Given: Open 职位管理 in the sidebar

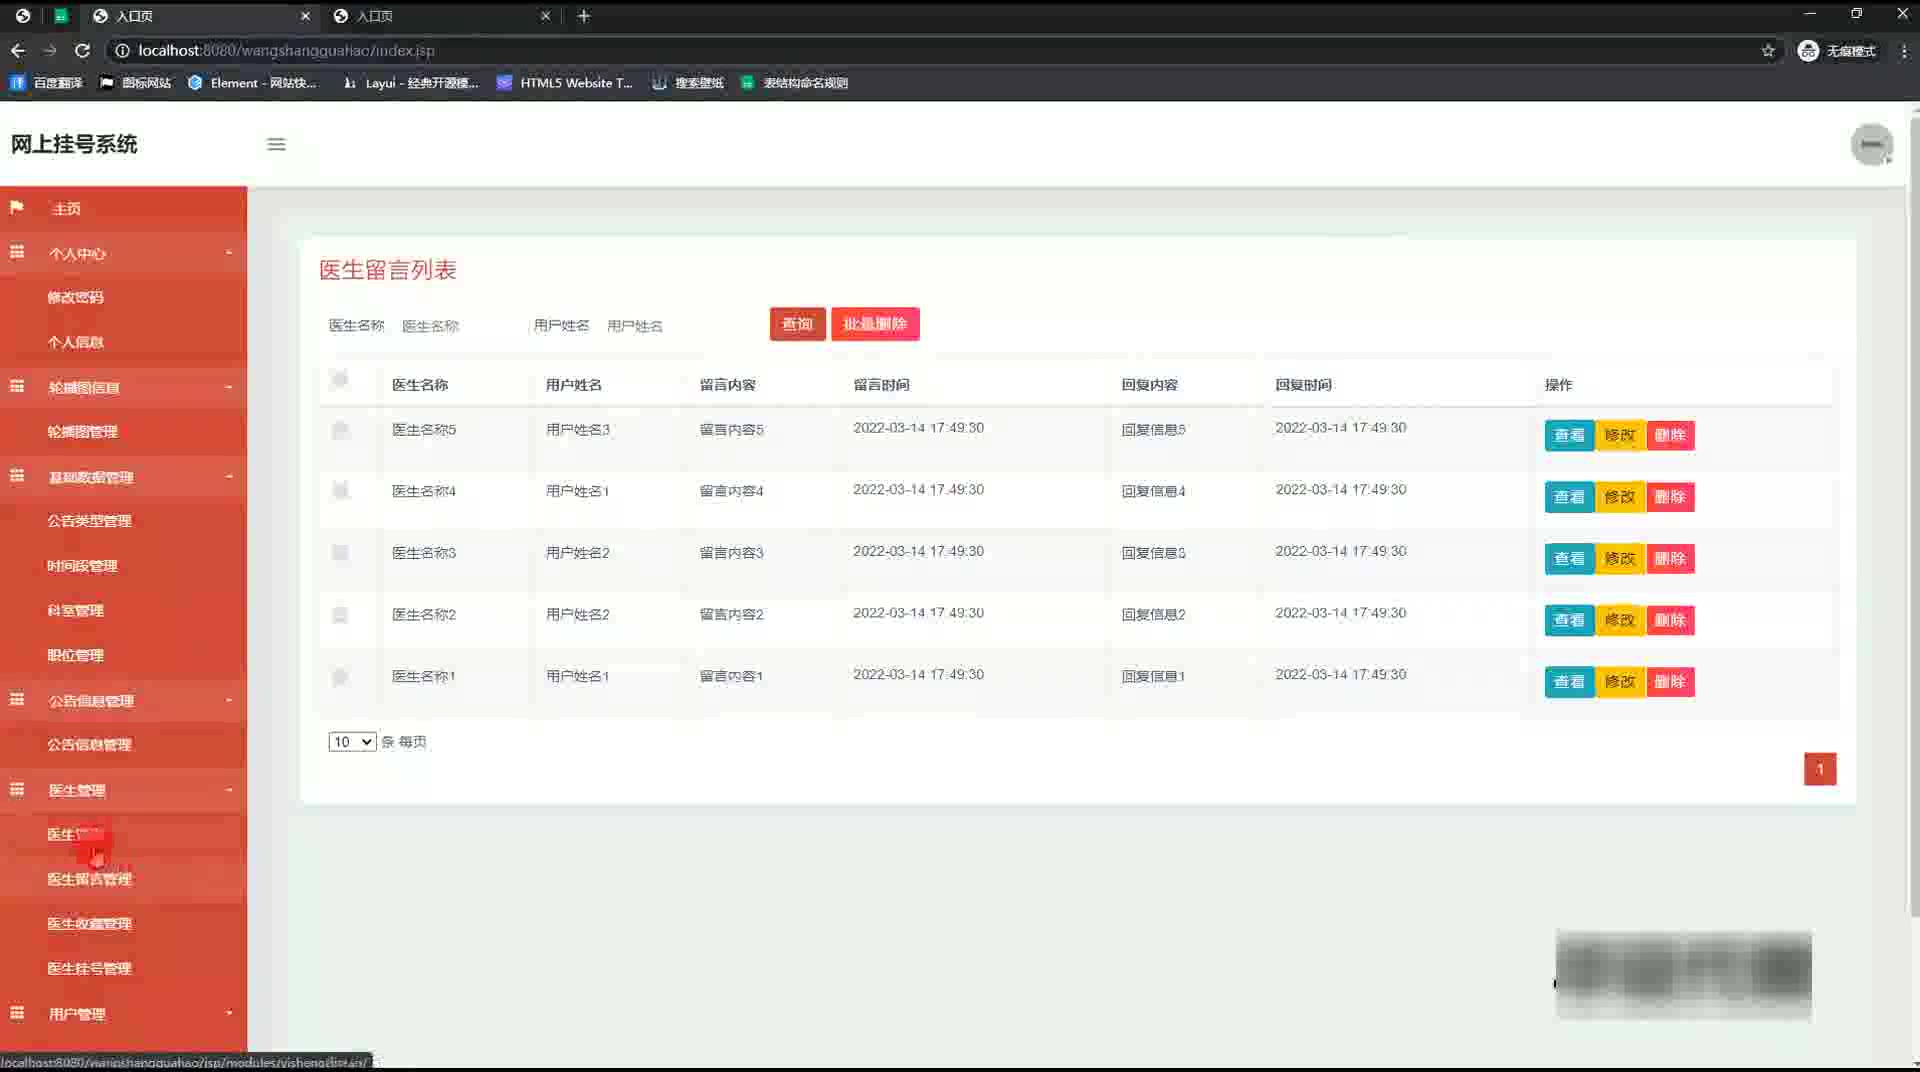Looking at the screenshot, I should pyautogui.click(x=75, y=655).
